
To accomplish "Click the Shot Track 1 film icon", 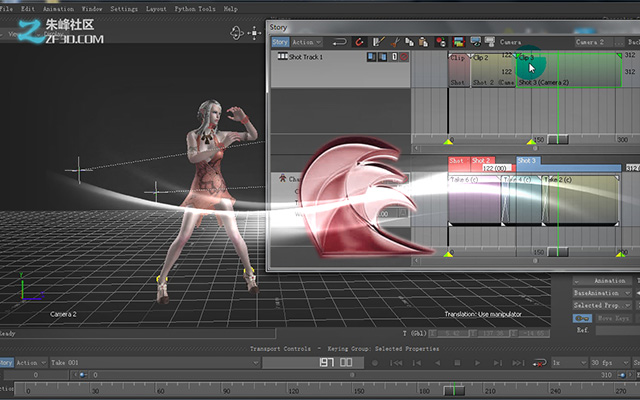I will pyautogui.click(x=282, y=57).
